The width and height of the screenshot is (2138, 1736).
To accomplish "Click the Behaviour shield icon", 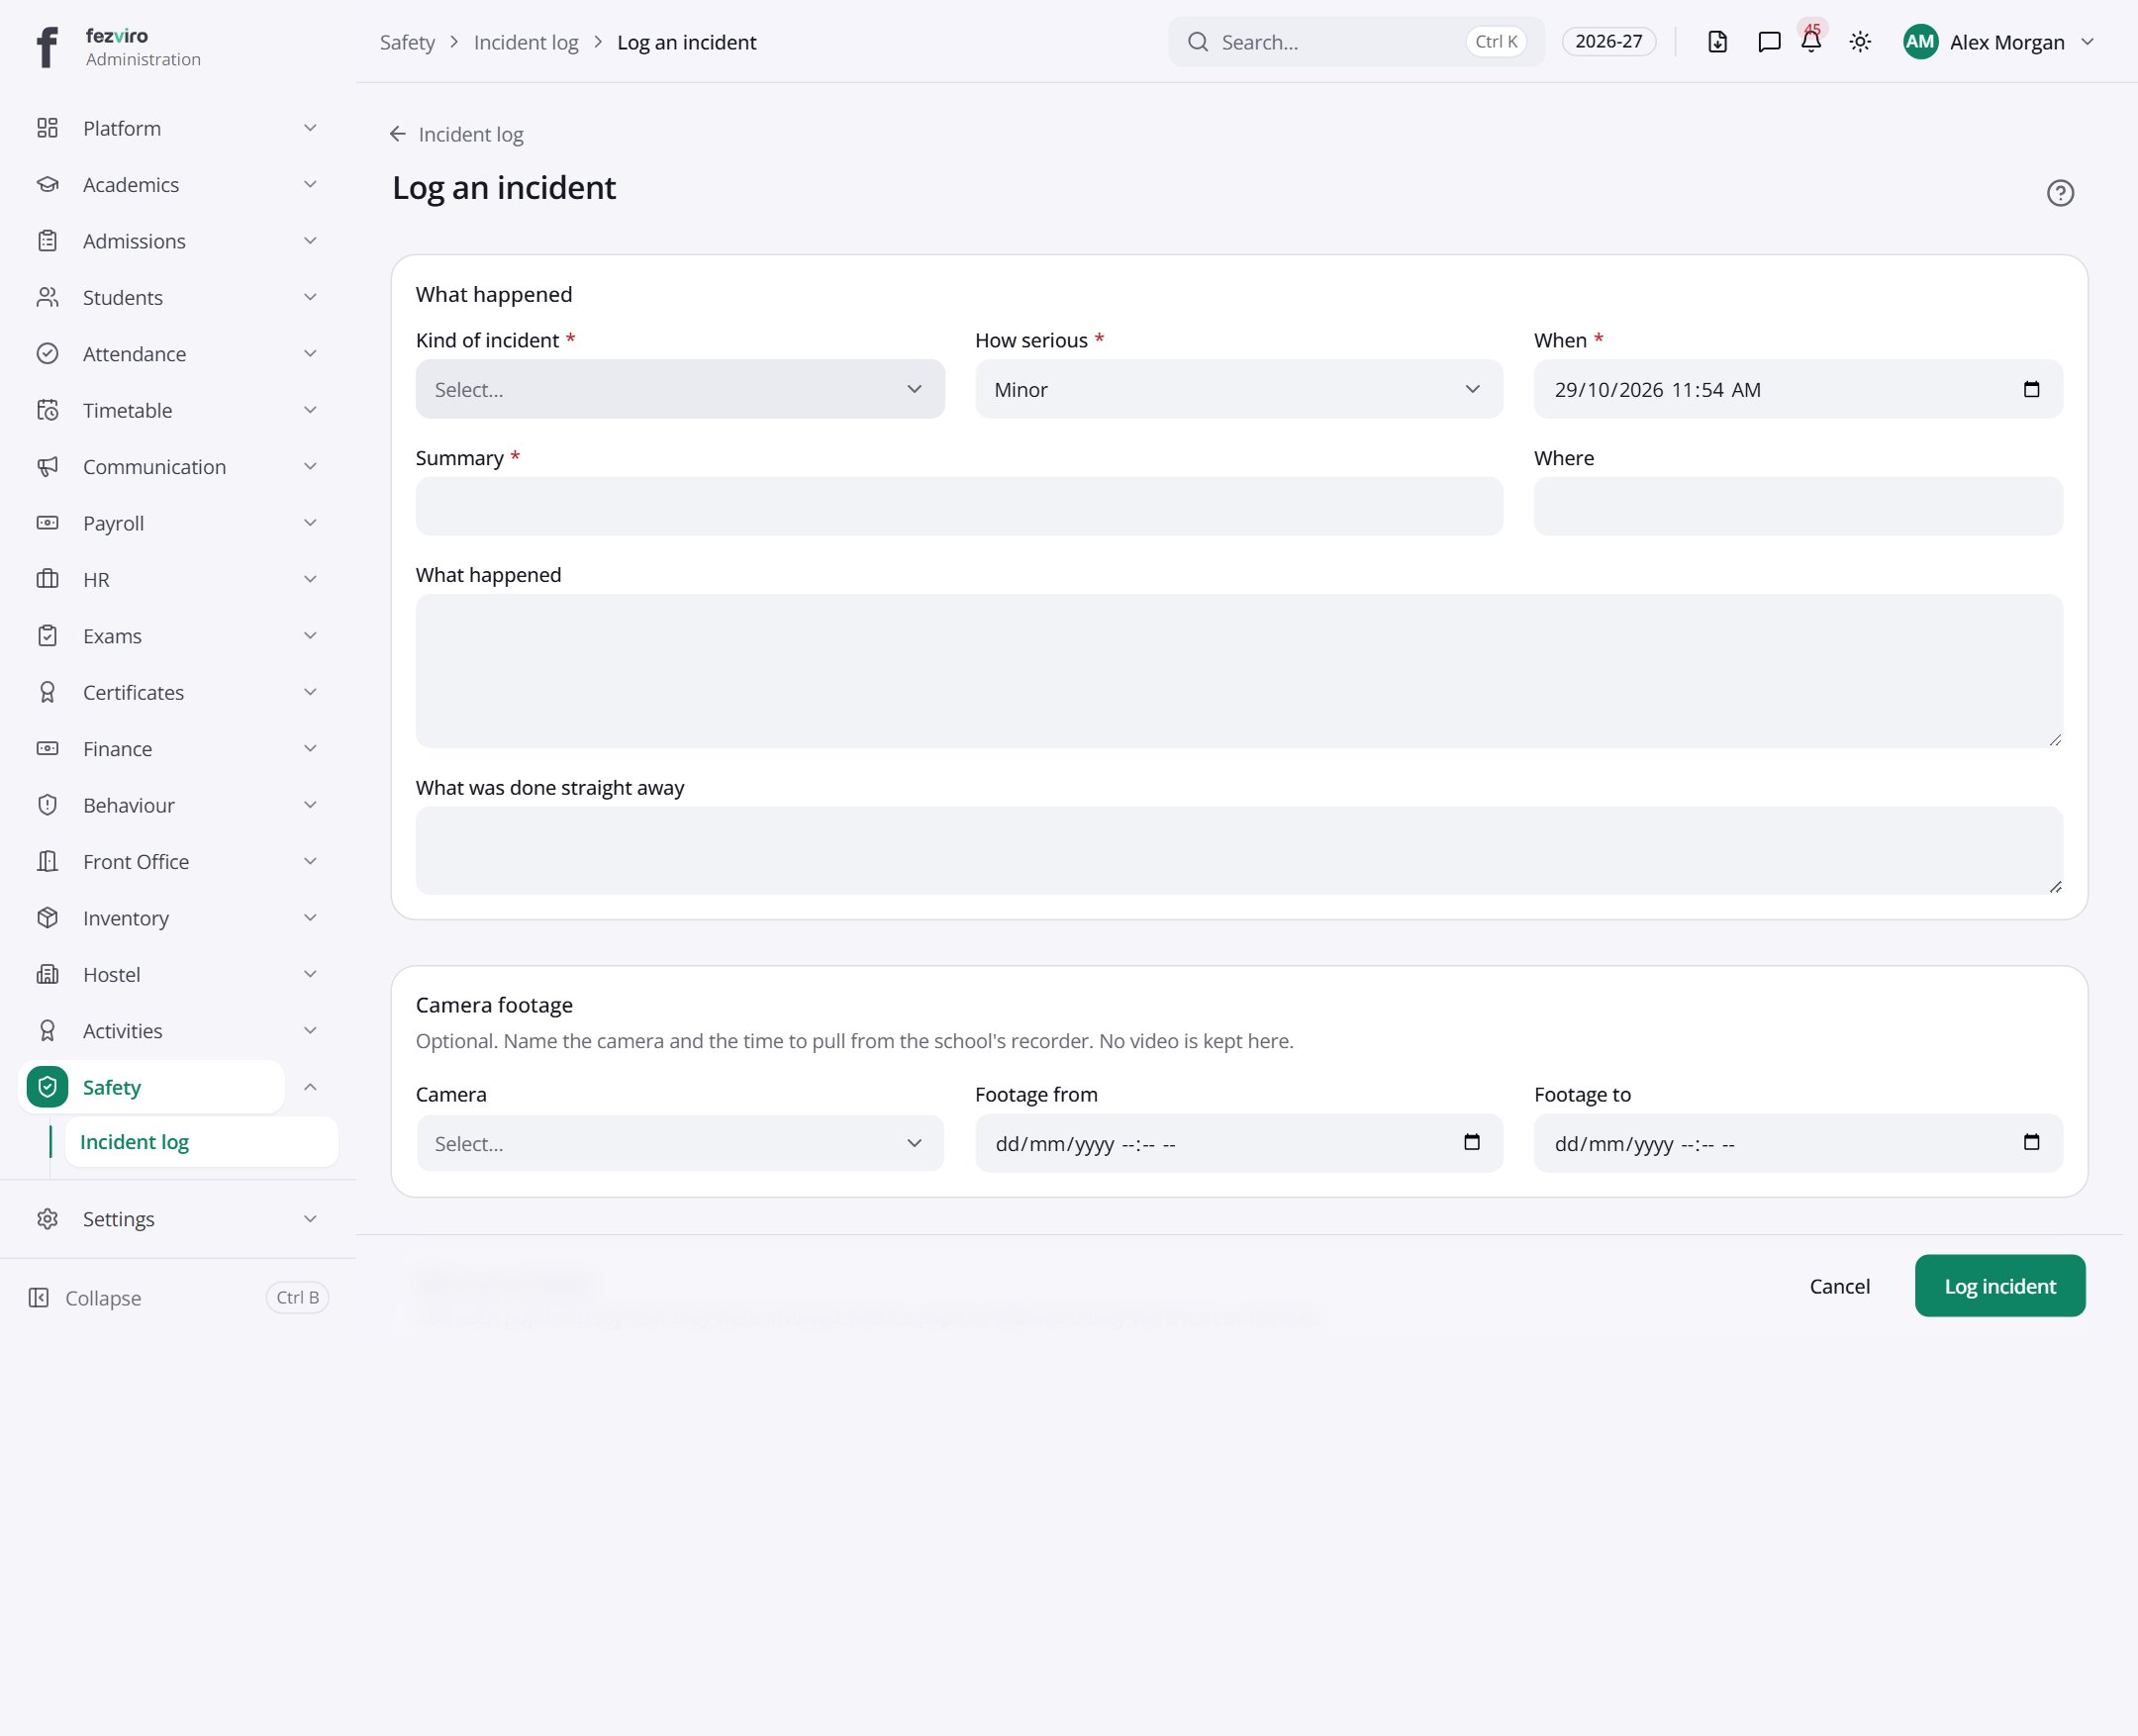I will pyautogui.click(x=47, y=805).
